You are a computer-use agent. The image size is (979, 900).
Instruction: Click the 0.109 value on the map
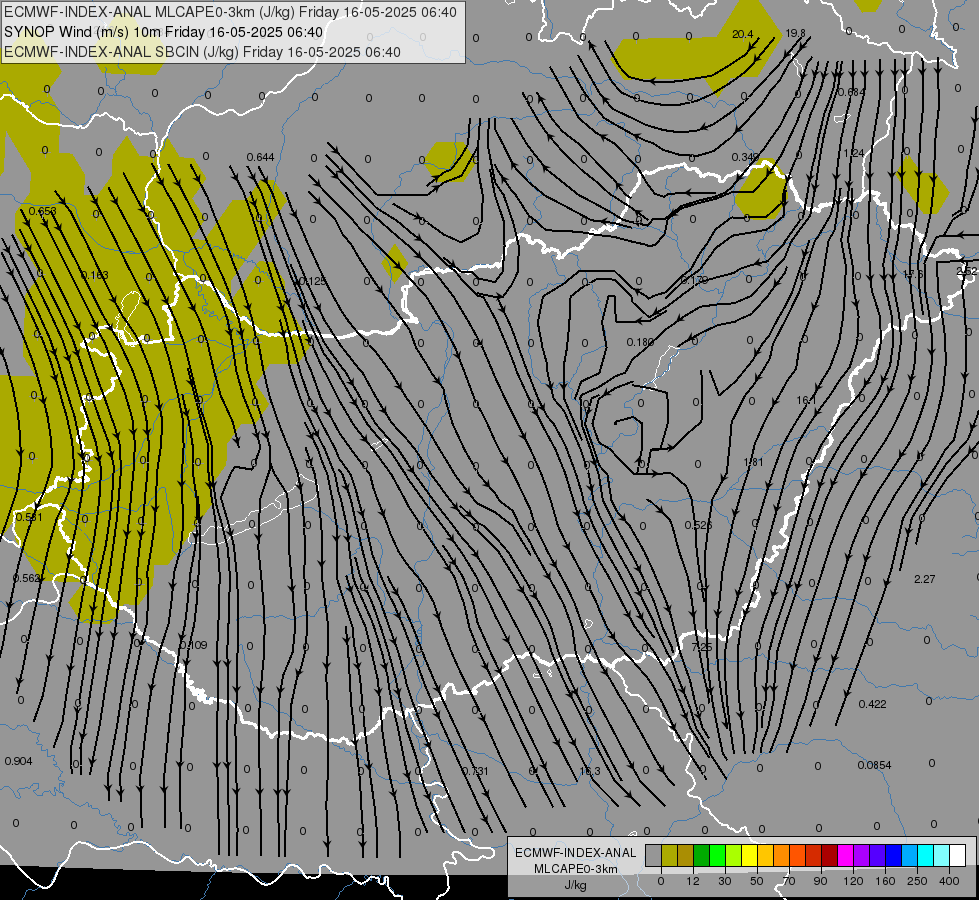pos(193,645)
